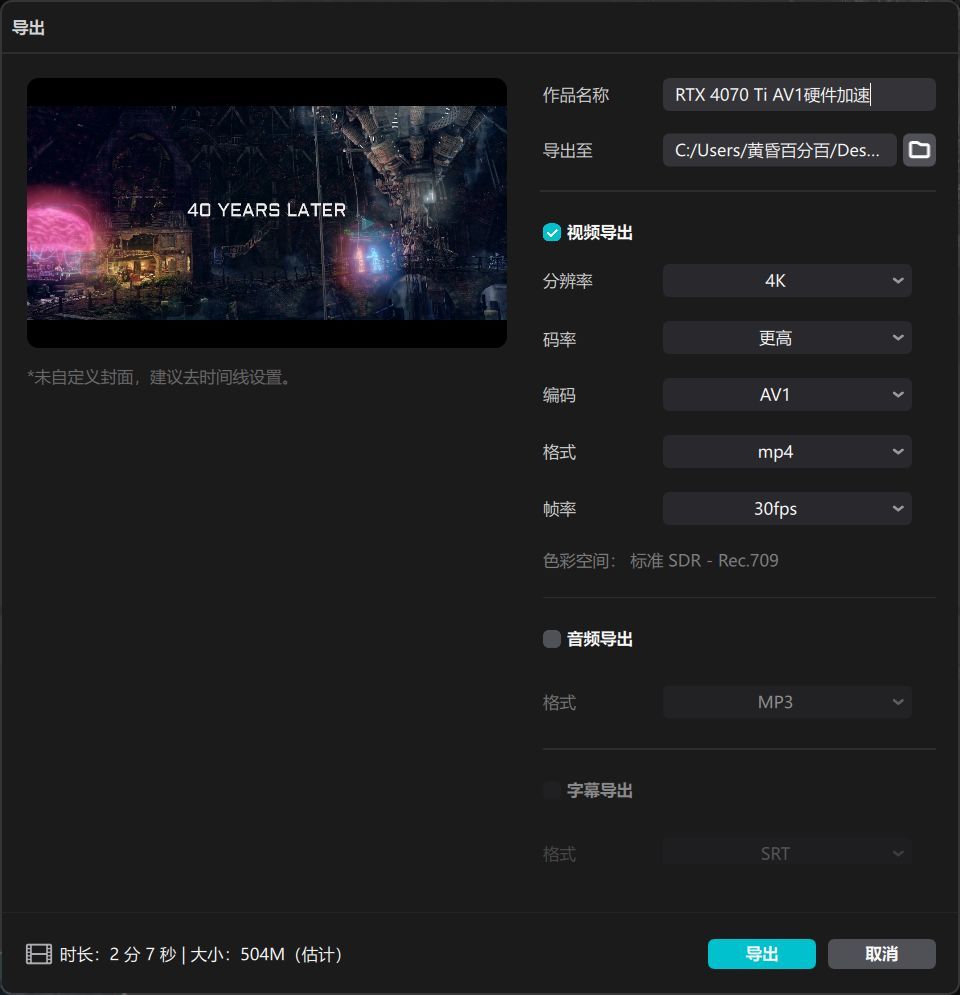
Task: Click the 作品名称 input field
Action: (799, 95)
